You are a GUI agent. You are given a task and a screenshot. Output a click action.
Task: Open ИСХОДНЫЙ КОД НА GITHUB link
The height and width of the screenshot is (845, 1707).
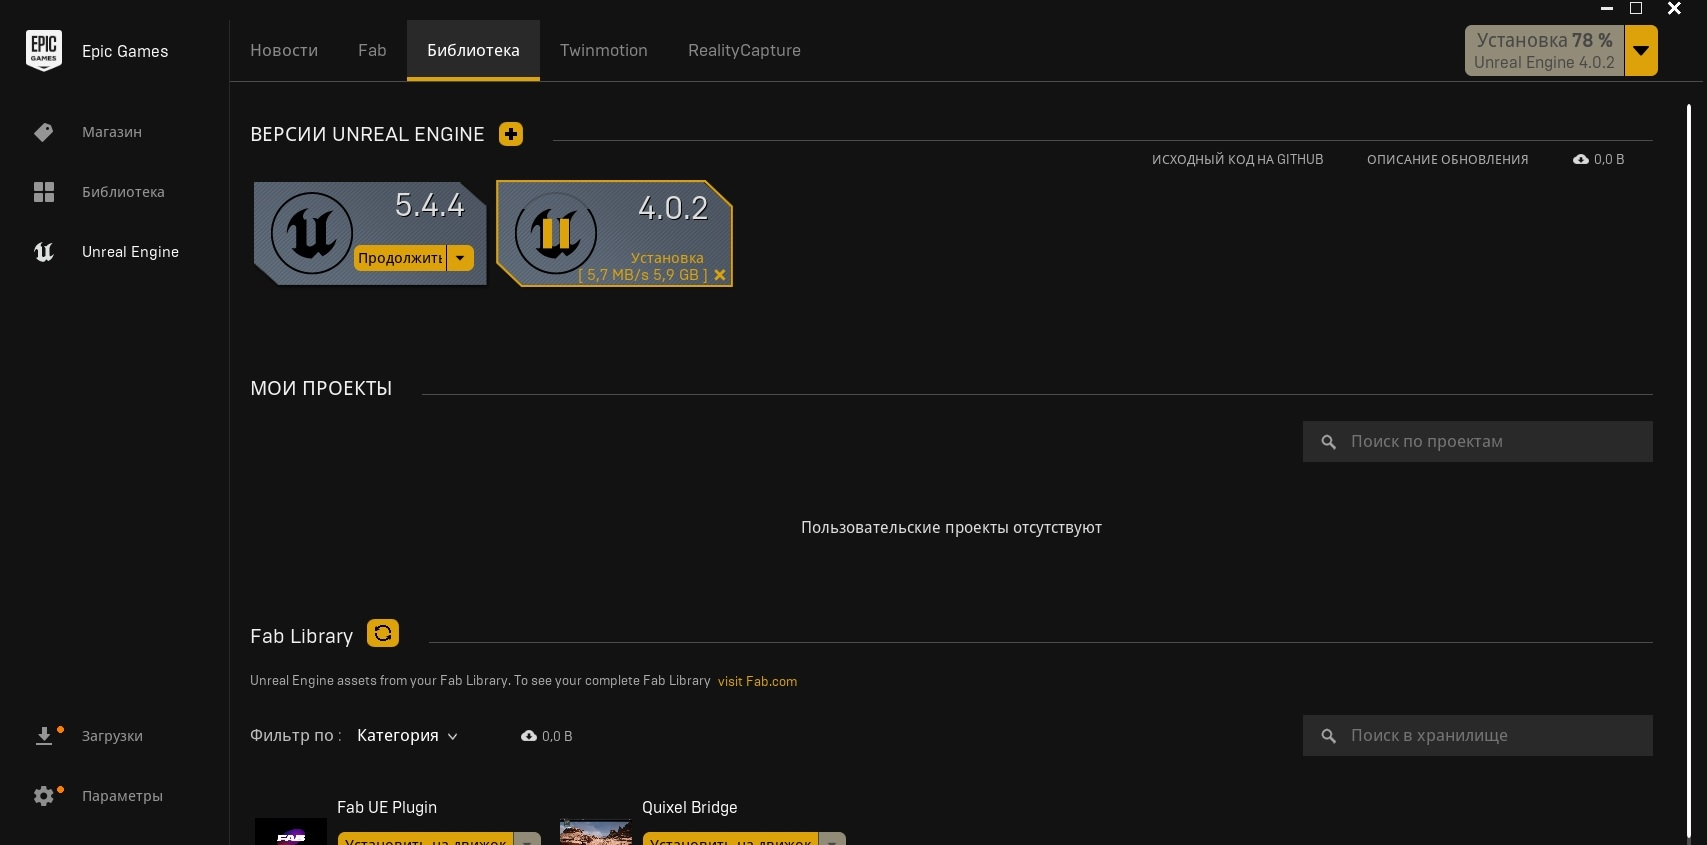tap(1237, 159)
